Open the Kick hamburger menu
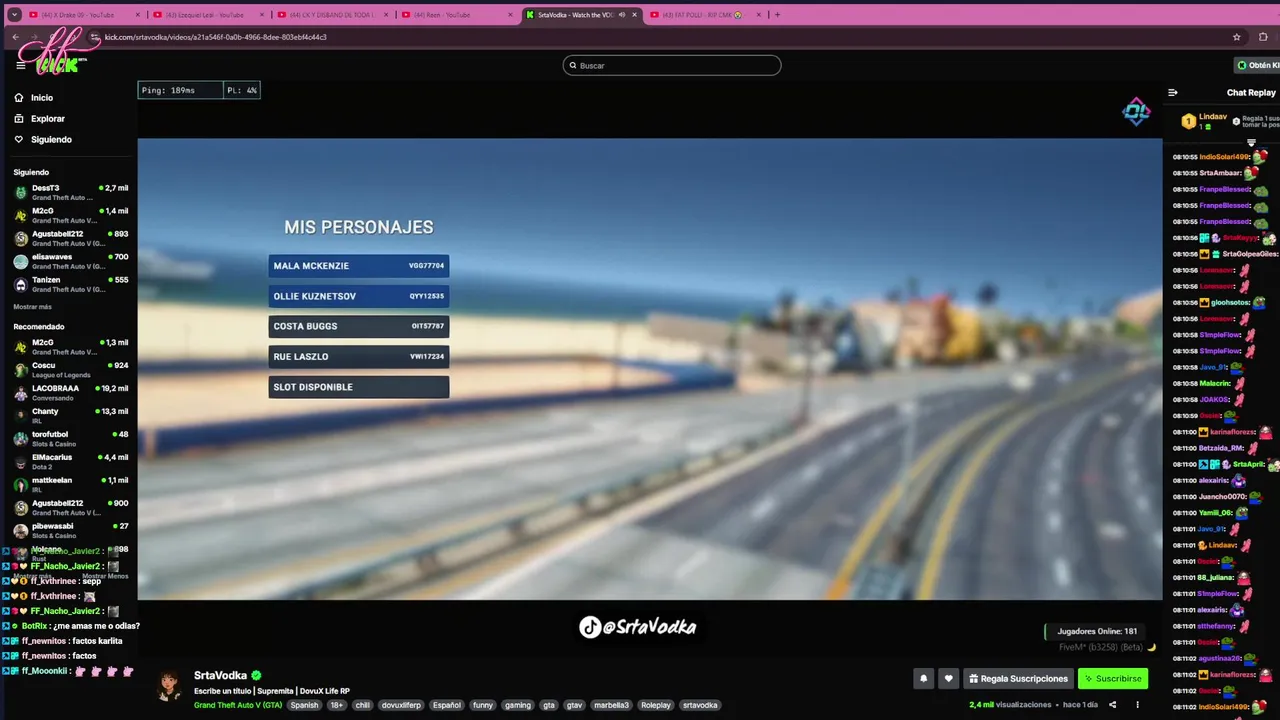 (x=20, y=65)
